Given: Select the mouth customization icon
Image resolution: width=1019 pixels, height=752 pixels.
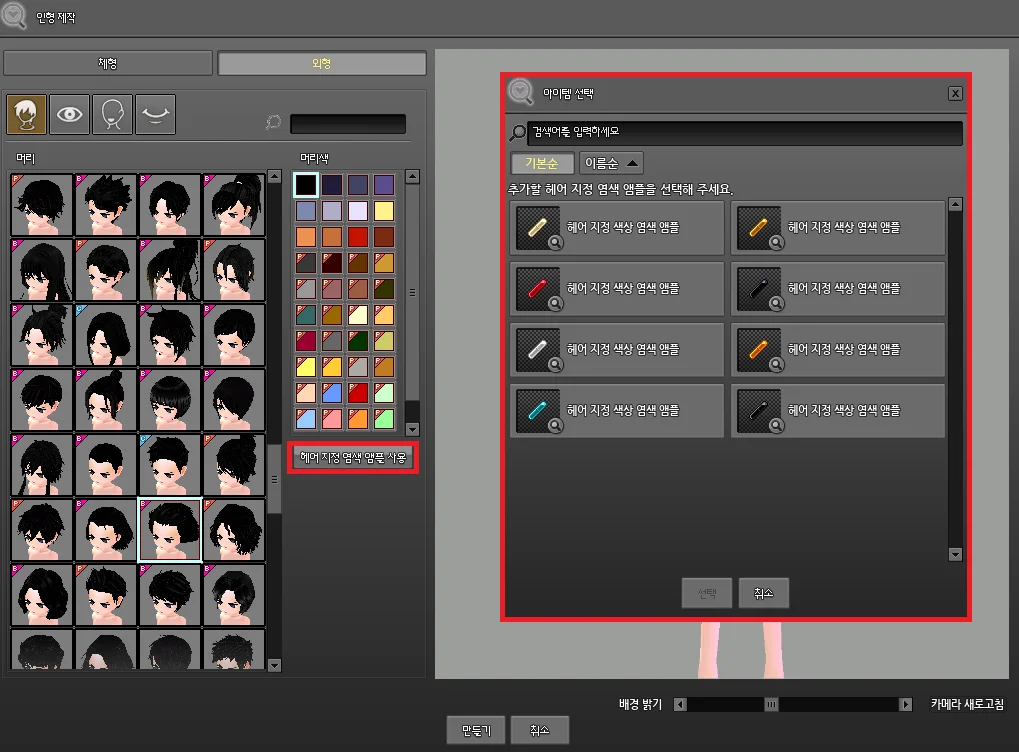Looking at the screenshot, I should pos(155,113).
